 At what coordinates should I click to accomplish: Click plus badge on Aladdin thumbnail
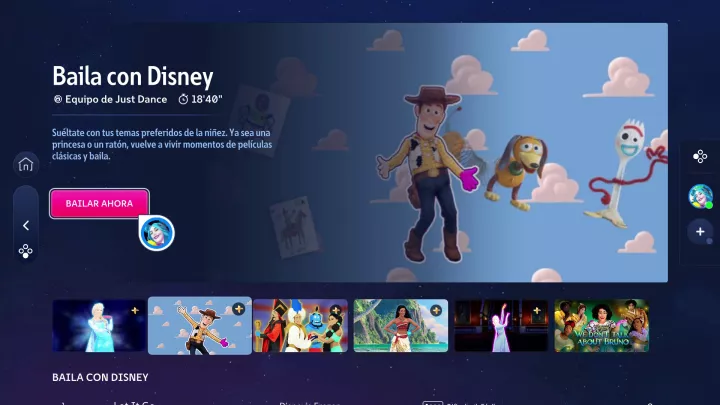click(x=336, y=311)
